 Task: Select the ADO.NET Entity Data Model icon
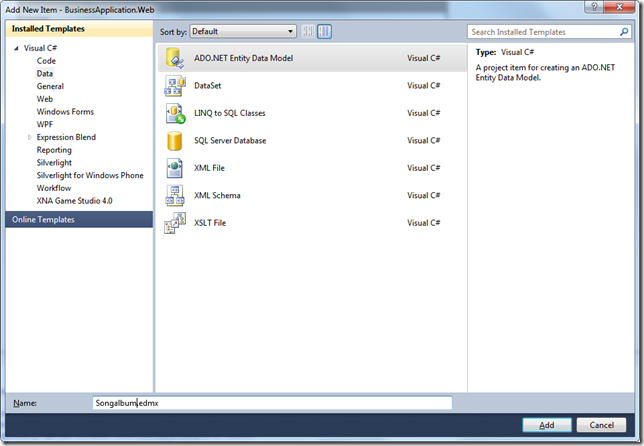(x=175, y=58)
